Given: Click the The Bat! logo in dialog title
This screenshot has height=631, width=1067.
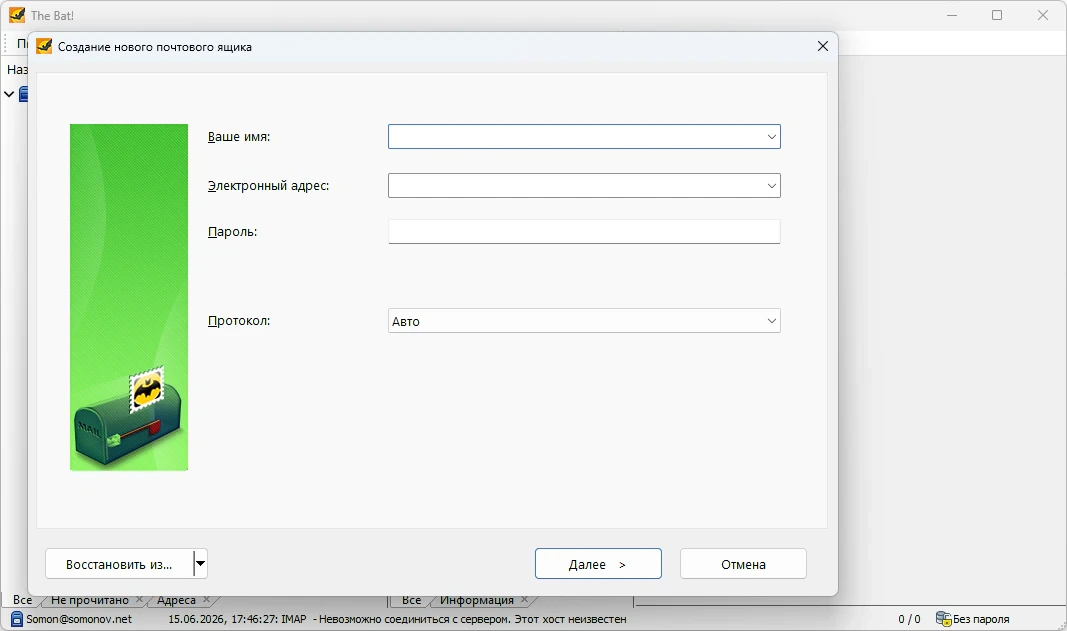Looking at the screenshot, I should pos(44,46).
